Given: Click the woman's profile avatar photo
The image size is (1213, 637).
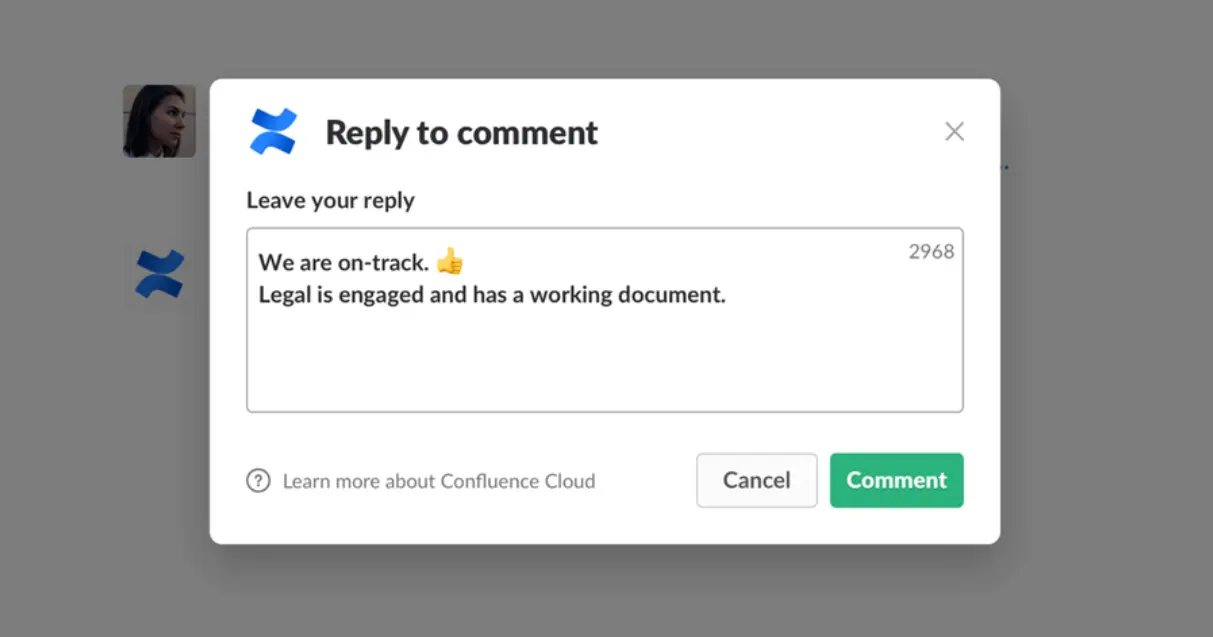Looking at the screenshot, I should [x=159, y=121].
